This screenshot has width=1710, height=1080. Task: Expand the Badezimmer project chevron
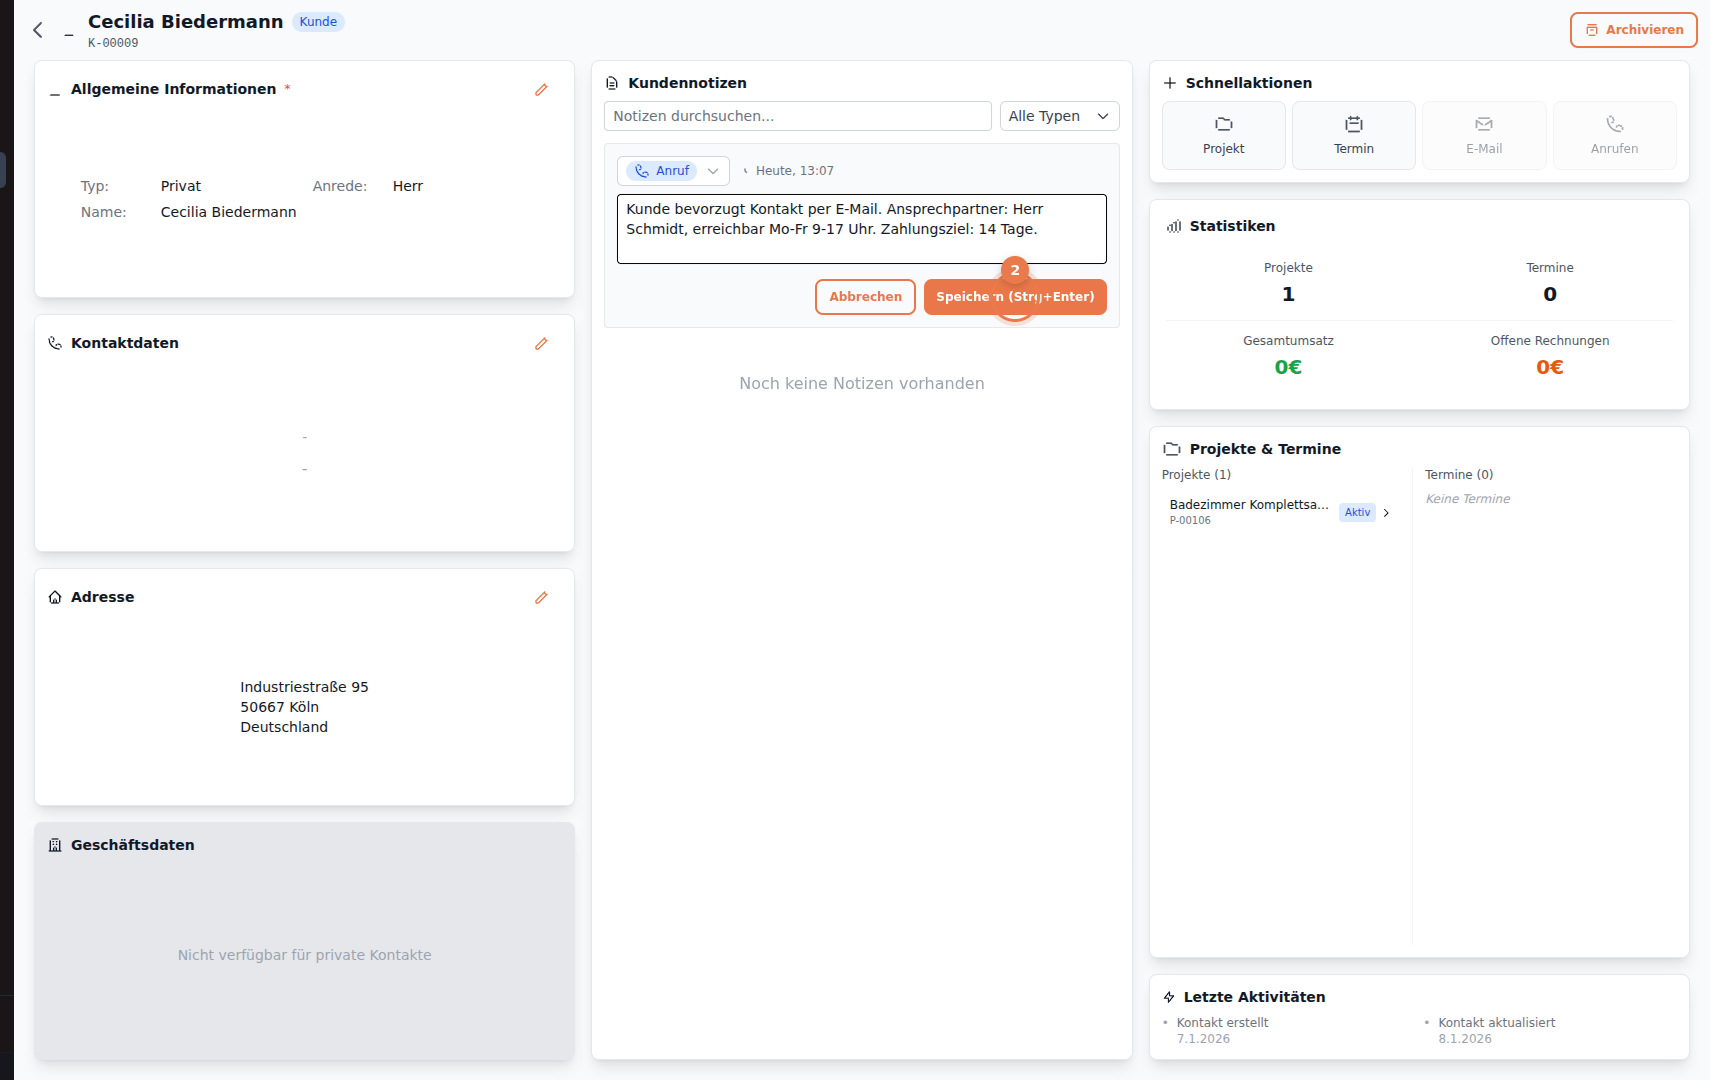[x=1386, y=513]
